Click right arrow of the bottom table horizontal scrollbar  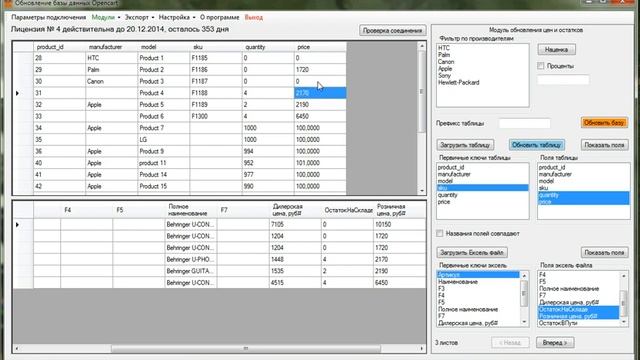click(422, 349)
